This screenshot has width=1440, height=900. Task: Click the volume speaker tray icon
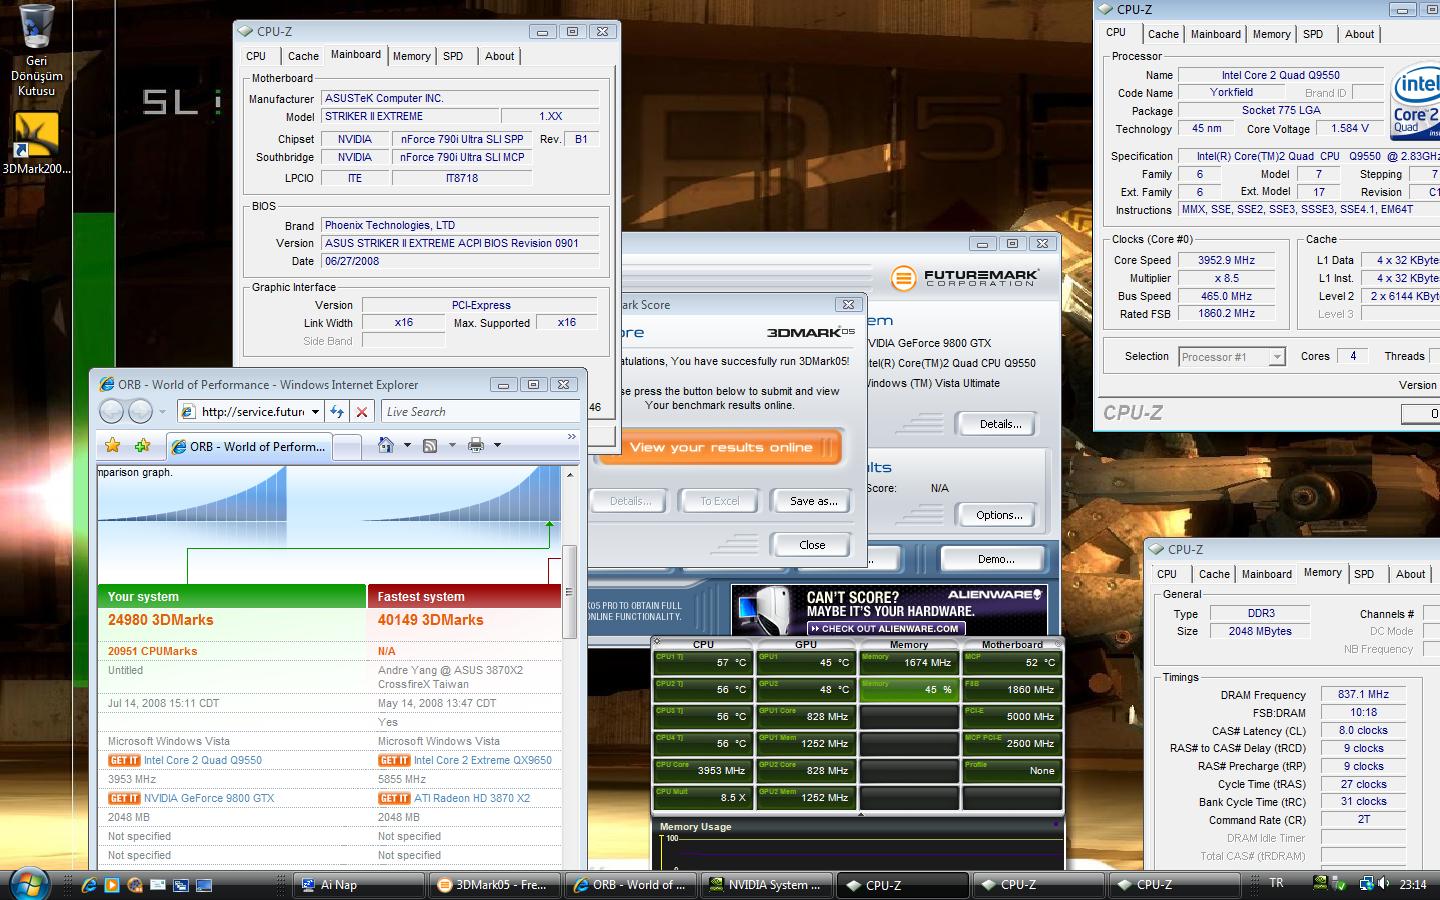1384,884
